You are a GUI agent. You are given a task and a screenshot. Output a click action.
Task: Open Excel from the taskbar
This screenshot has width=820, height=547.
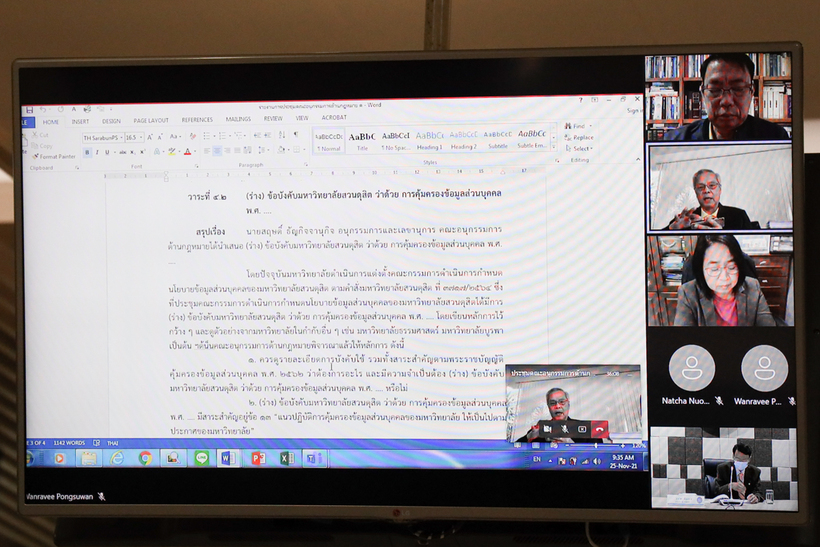[x=286, y=459]
